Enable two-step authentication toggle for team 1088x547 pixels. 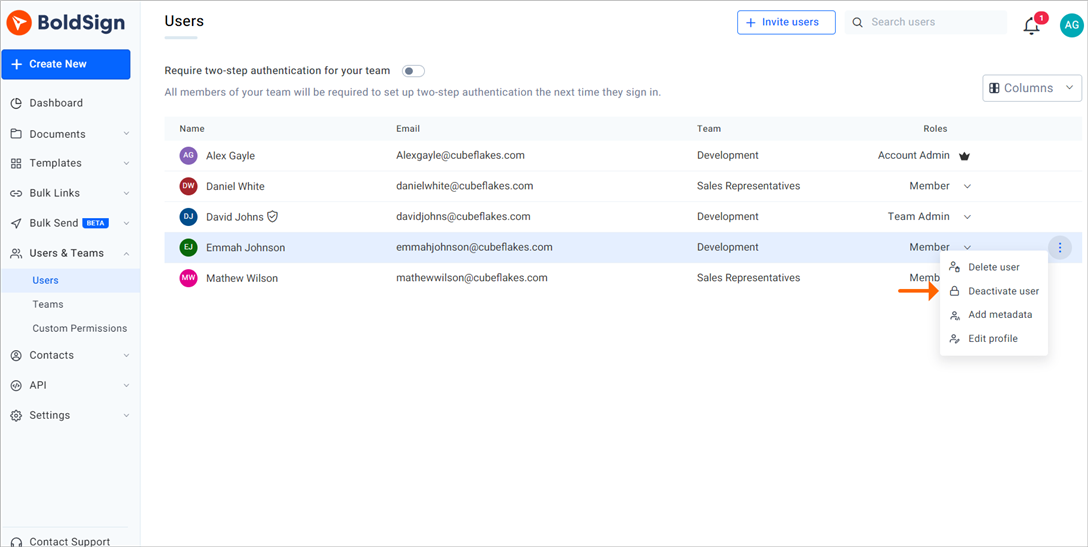click(x=413, y=71)
